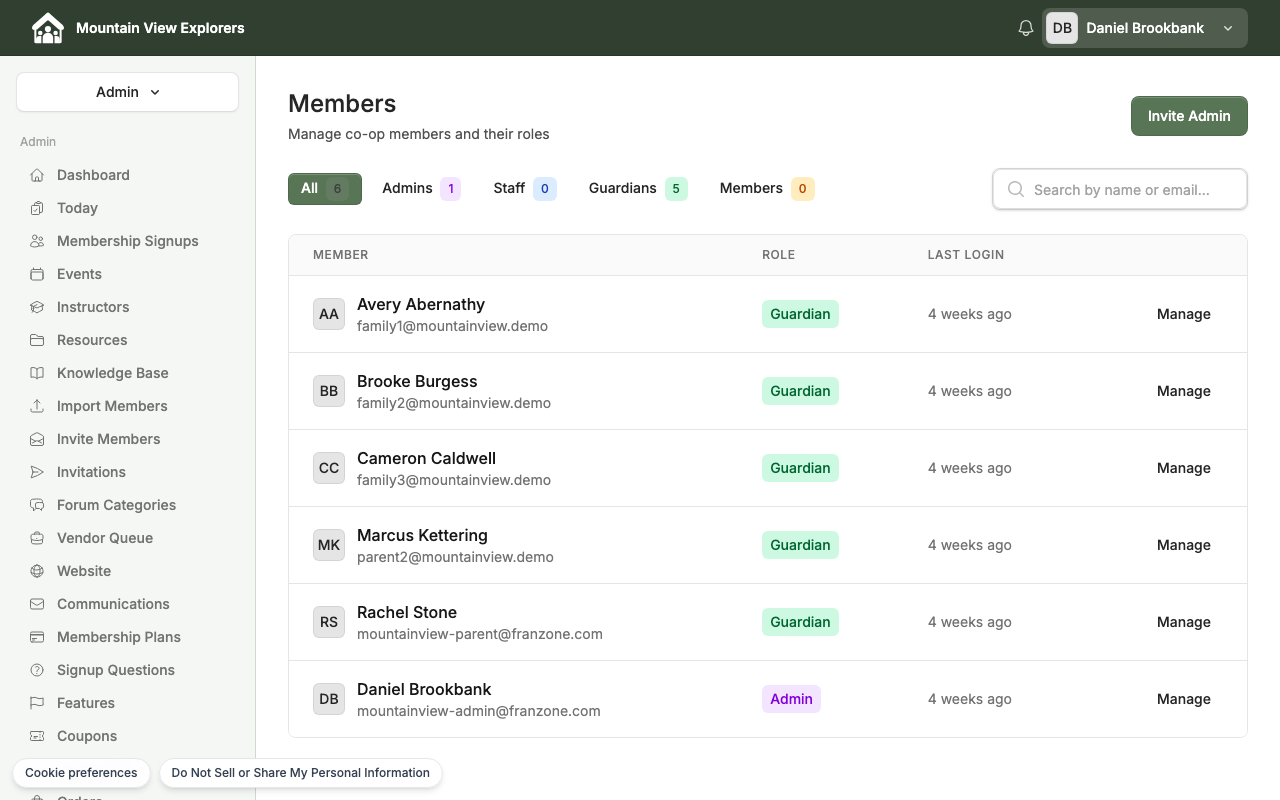Image resolution: width=1280 pixels, height=800 pixels.
Task: Click the Import Members upload icon
Action: [x=37, y=406]
